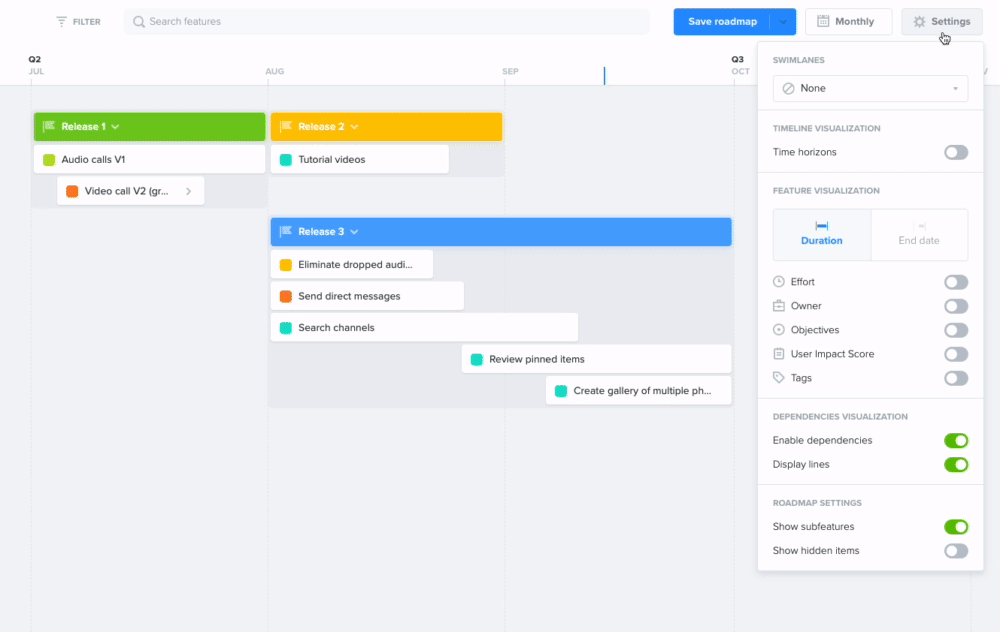Click the End date icon
Viewport: 1000px width, 632px height.
pos(919,226)
